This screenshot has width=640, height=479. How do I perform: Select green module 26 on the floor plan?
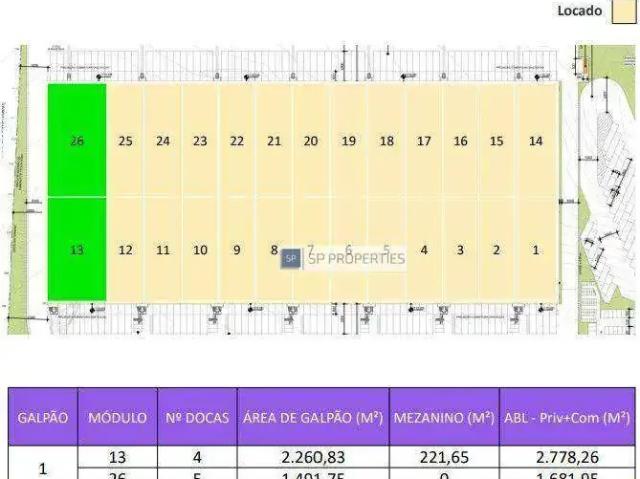pyautogui.click(x=77, y=140)
